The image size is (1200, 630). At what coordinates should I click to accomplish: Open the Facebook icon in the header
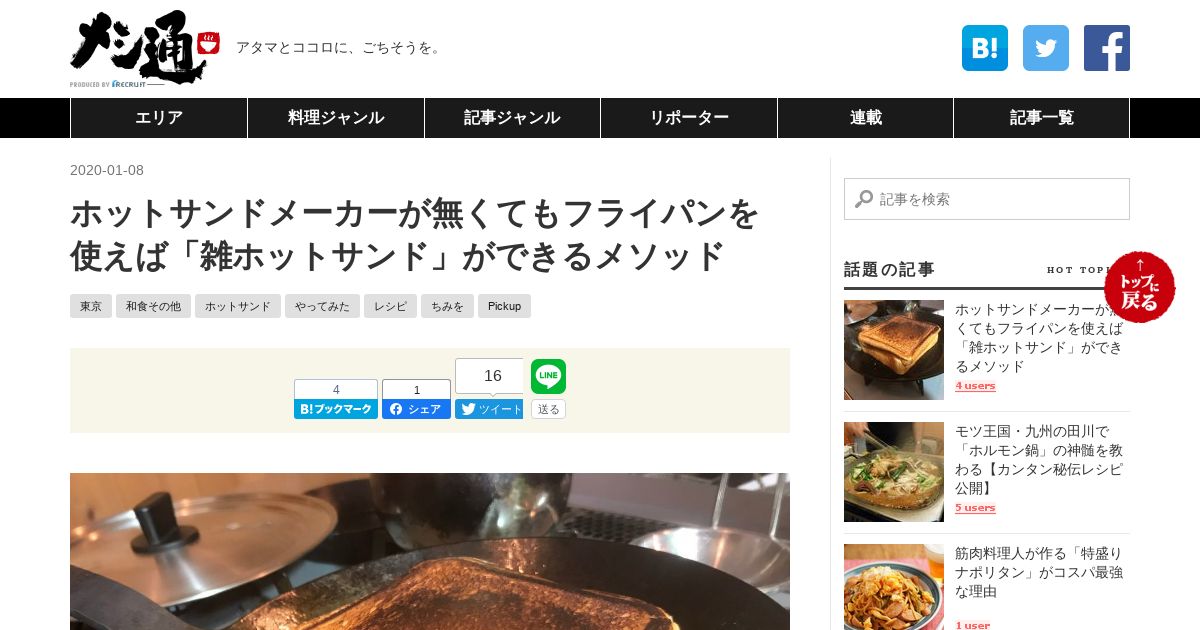tap(1107, 48)
